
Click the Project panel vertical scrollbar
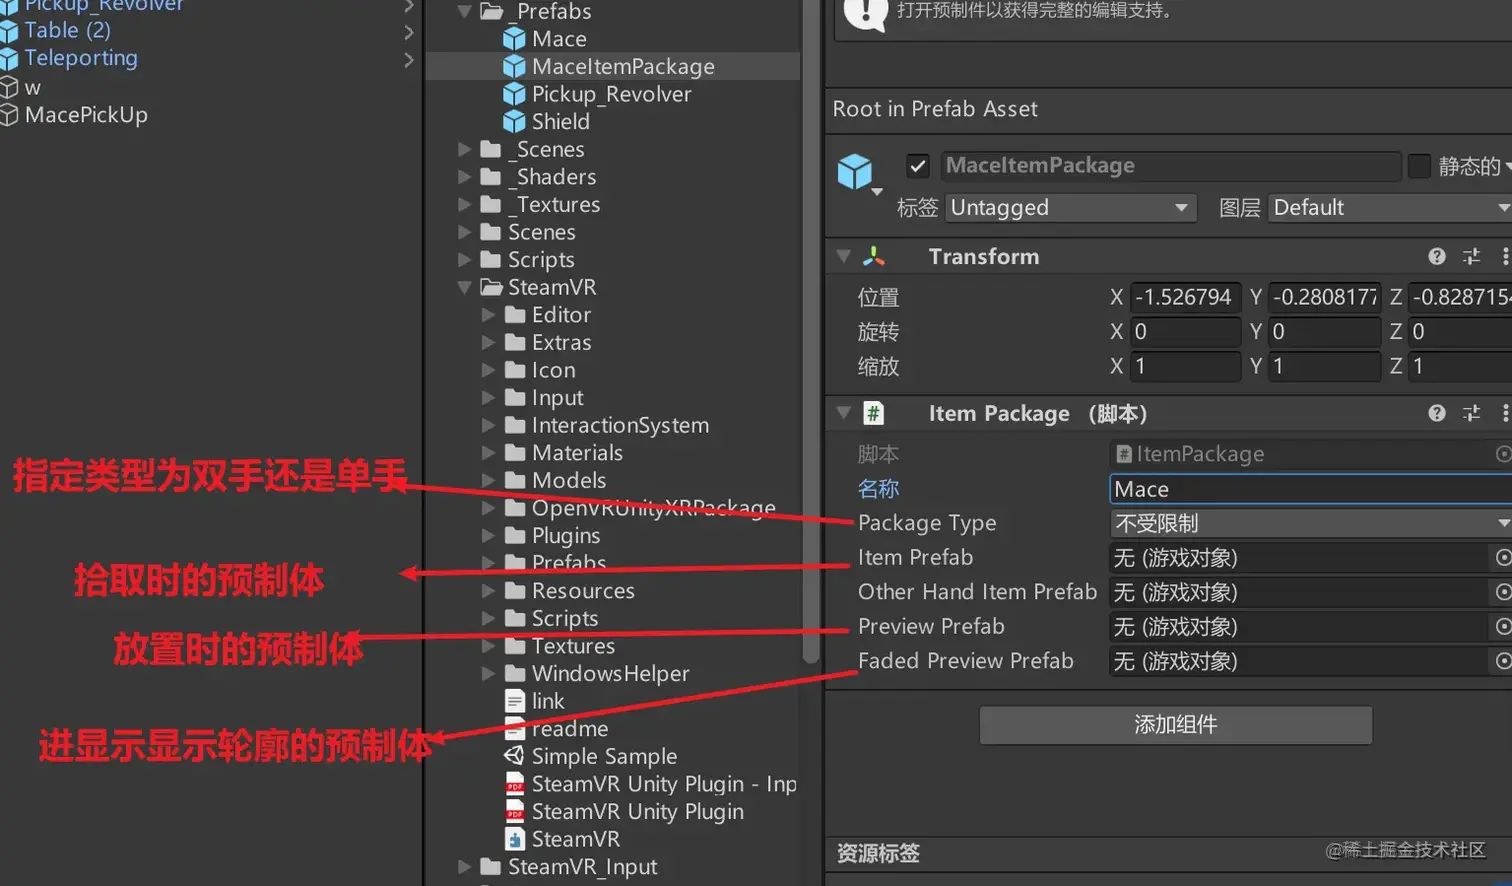point(810,330)
